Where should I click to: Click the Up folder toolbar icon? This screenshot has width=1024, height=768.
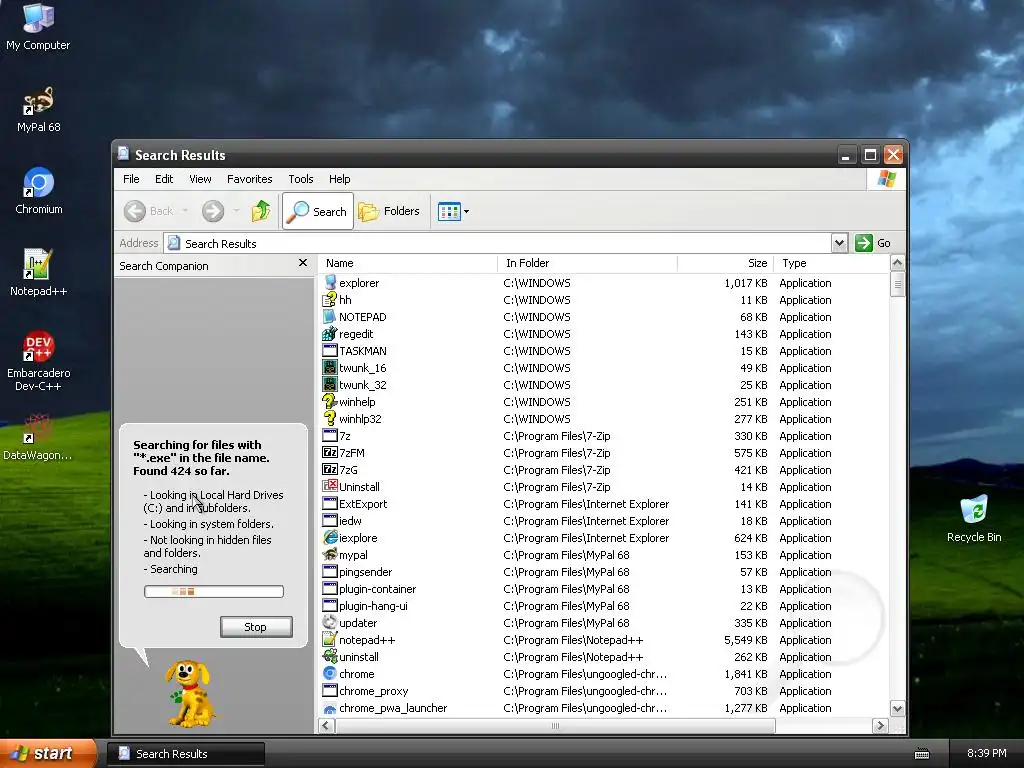tap(261, 211)
